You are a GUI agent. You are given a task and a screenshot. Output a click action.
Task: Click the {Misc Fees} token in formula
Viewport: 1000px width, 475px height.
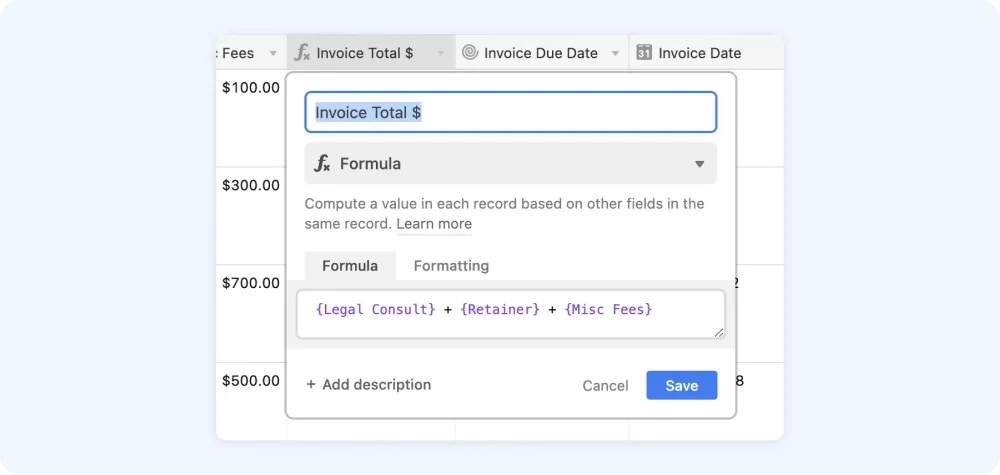(608, 309)
